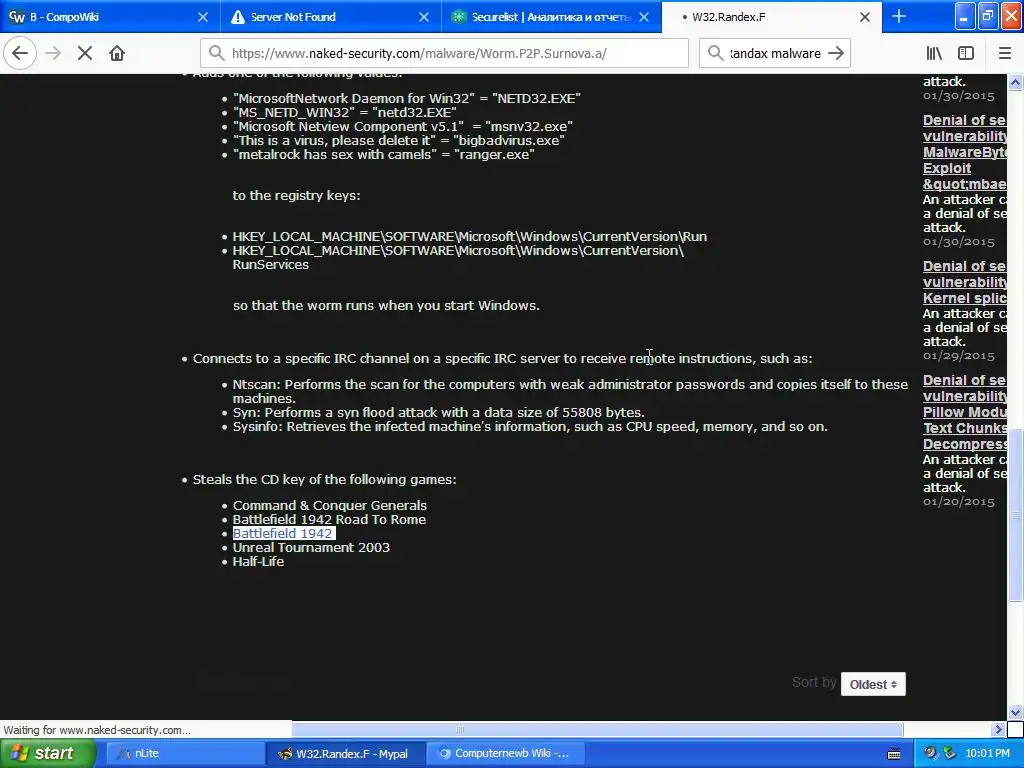Click the magnifier icon in URL bar

coord(216,53)
